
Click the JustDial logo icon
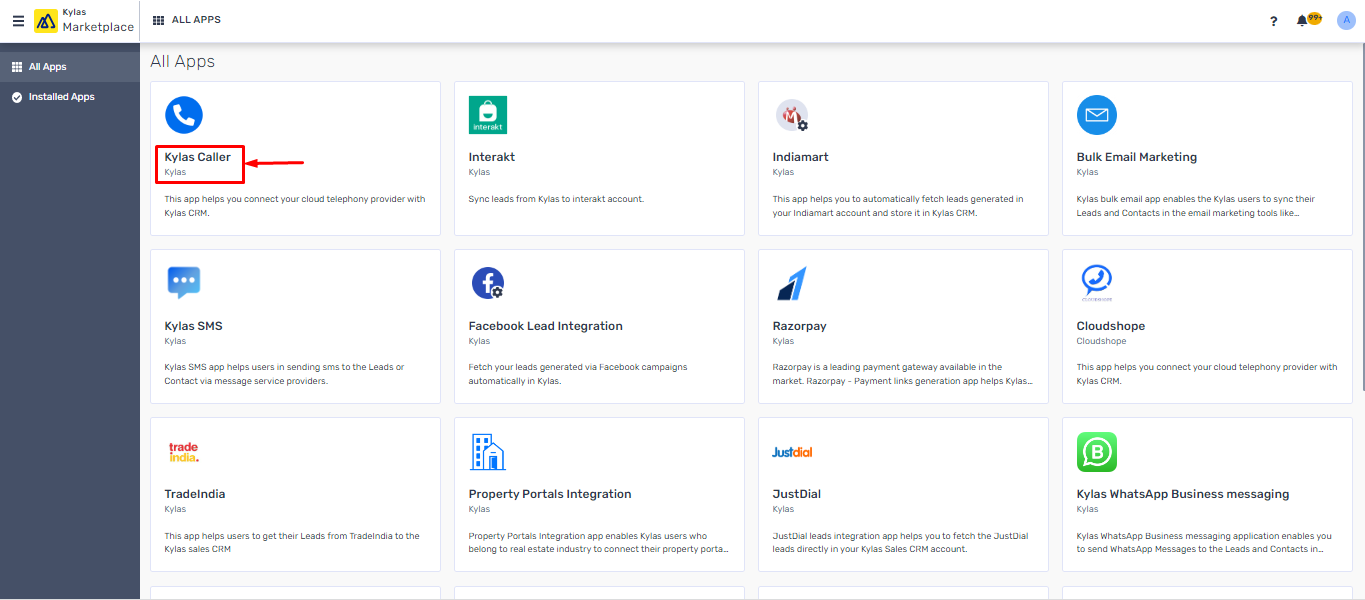pos(792,452)
